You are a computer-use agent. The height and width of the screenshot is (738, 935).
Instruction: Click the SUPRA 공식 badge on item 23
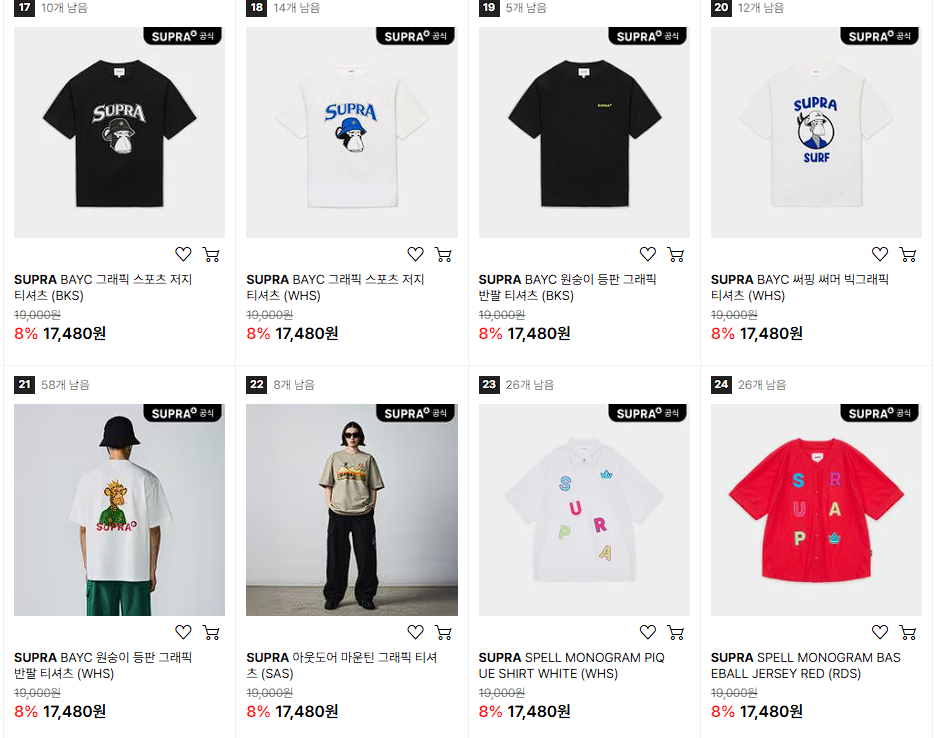(648, 413)
